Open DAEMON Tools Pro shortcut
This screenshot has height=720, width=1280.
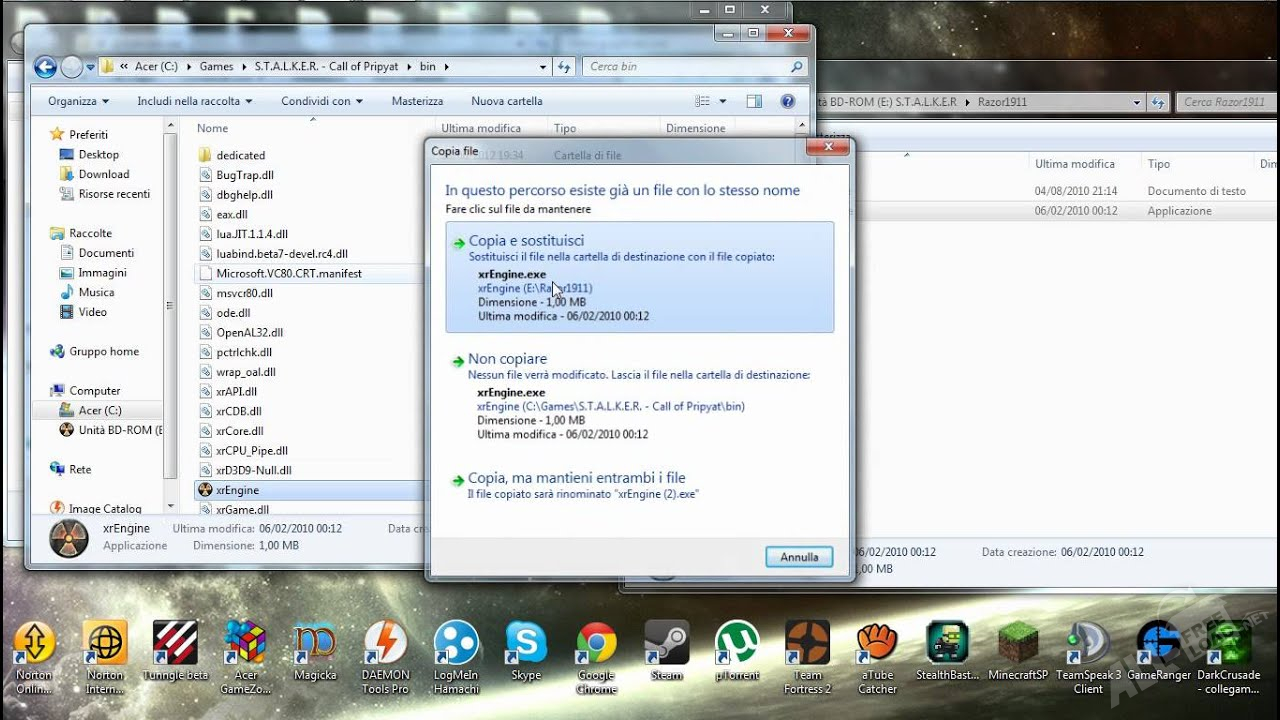pos(385,644)
